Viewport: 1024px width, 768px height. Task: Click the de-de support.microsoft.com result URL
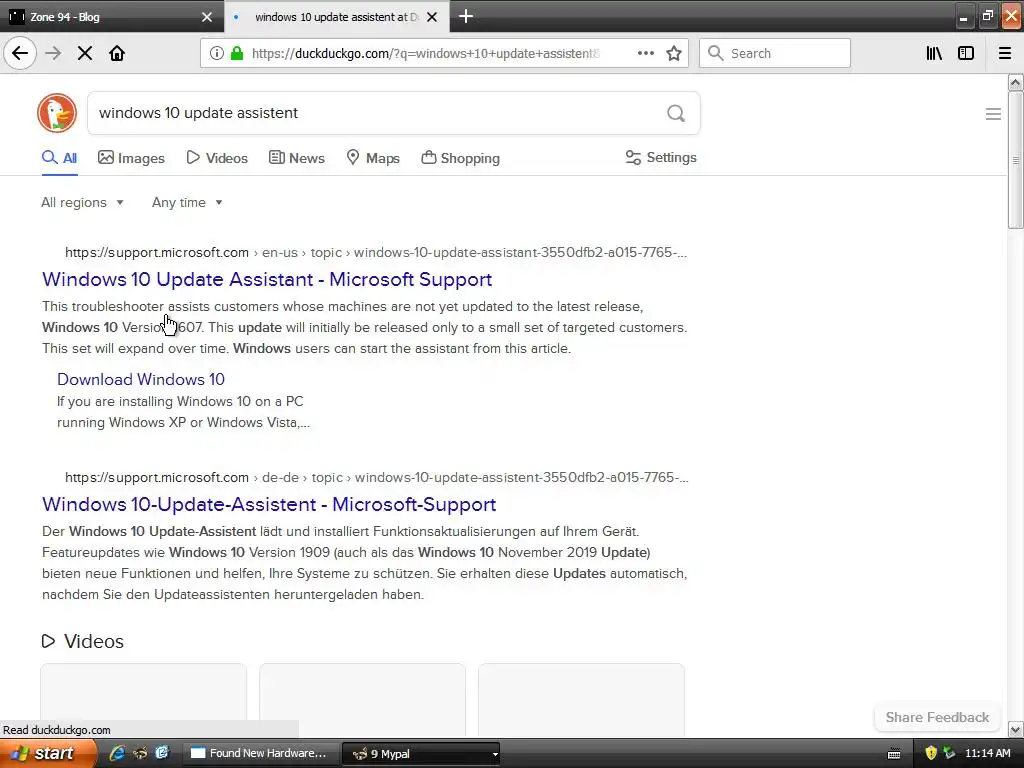(376, 477)
